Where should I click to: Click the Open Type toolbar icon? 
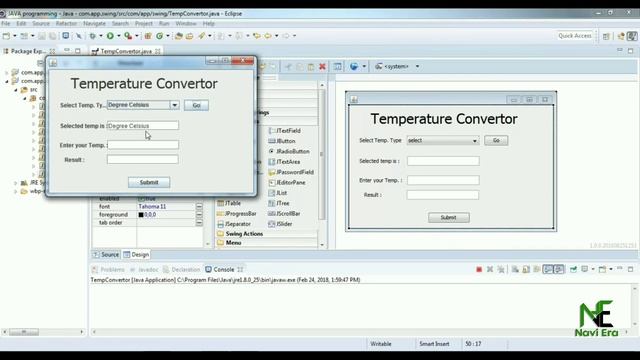(x=178, y=36)
